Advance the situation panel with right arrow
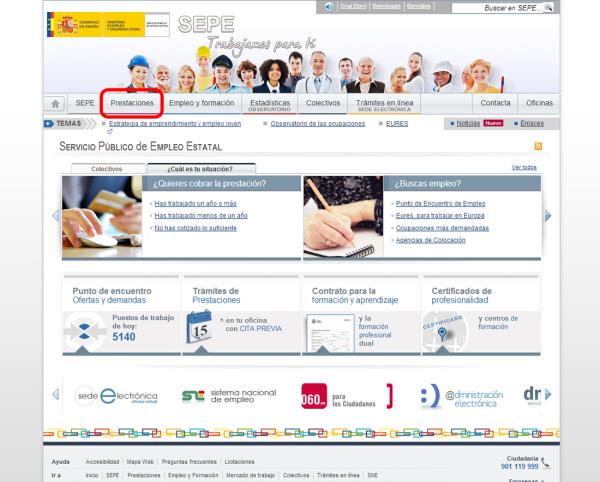This screenshot has width=600, height=482. [x=548, y=215]
